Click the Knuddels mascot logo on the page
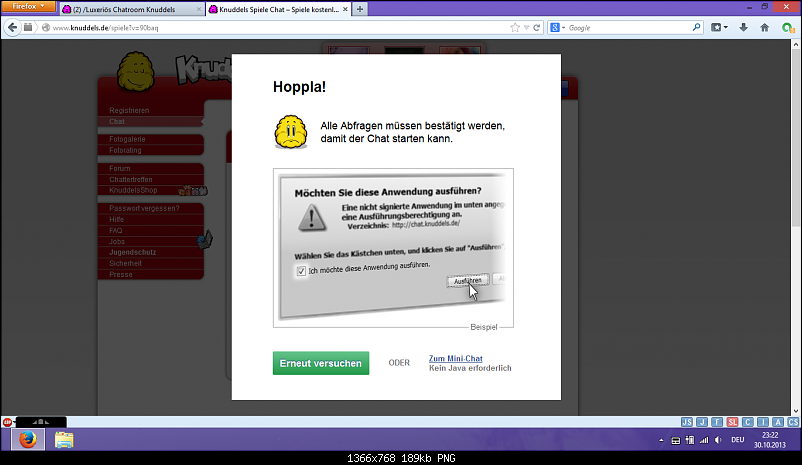802x465 pixels. [x=136, y=71]
